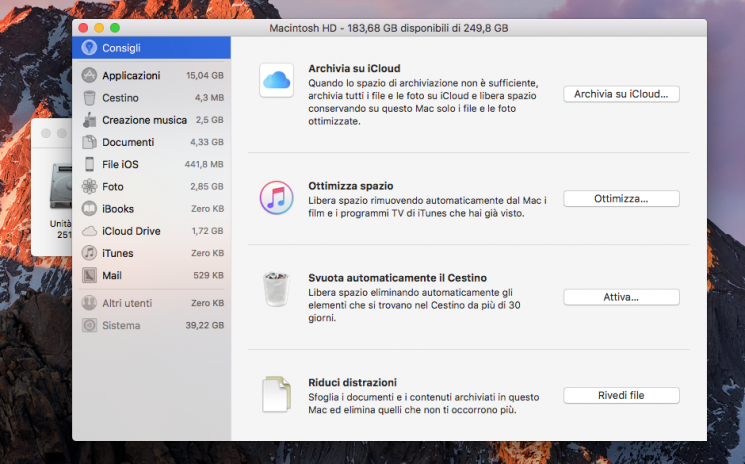Click the Ottimizza button

pyautogui.click(x=621, y=198)
